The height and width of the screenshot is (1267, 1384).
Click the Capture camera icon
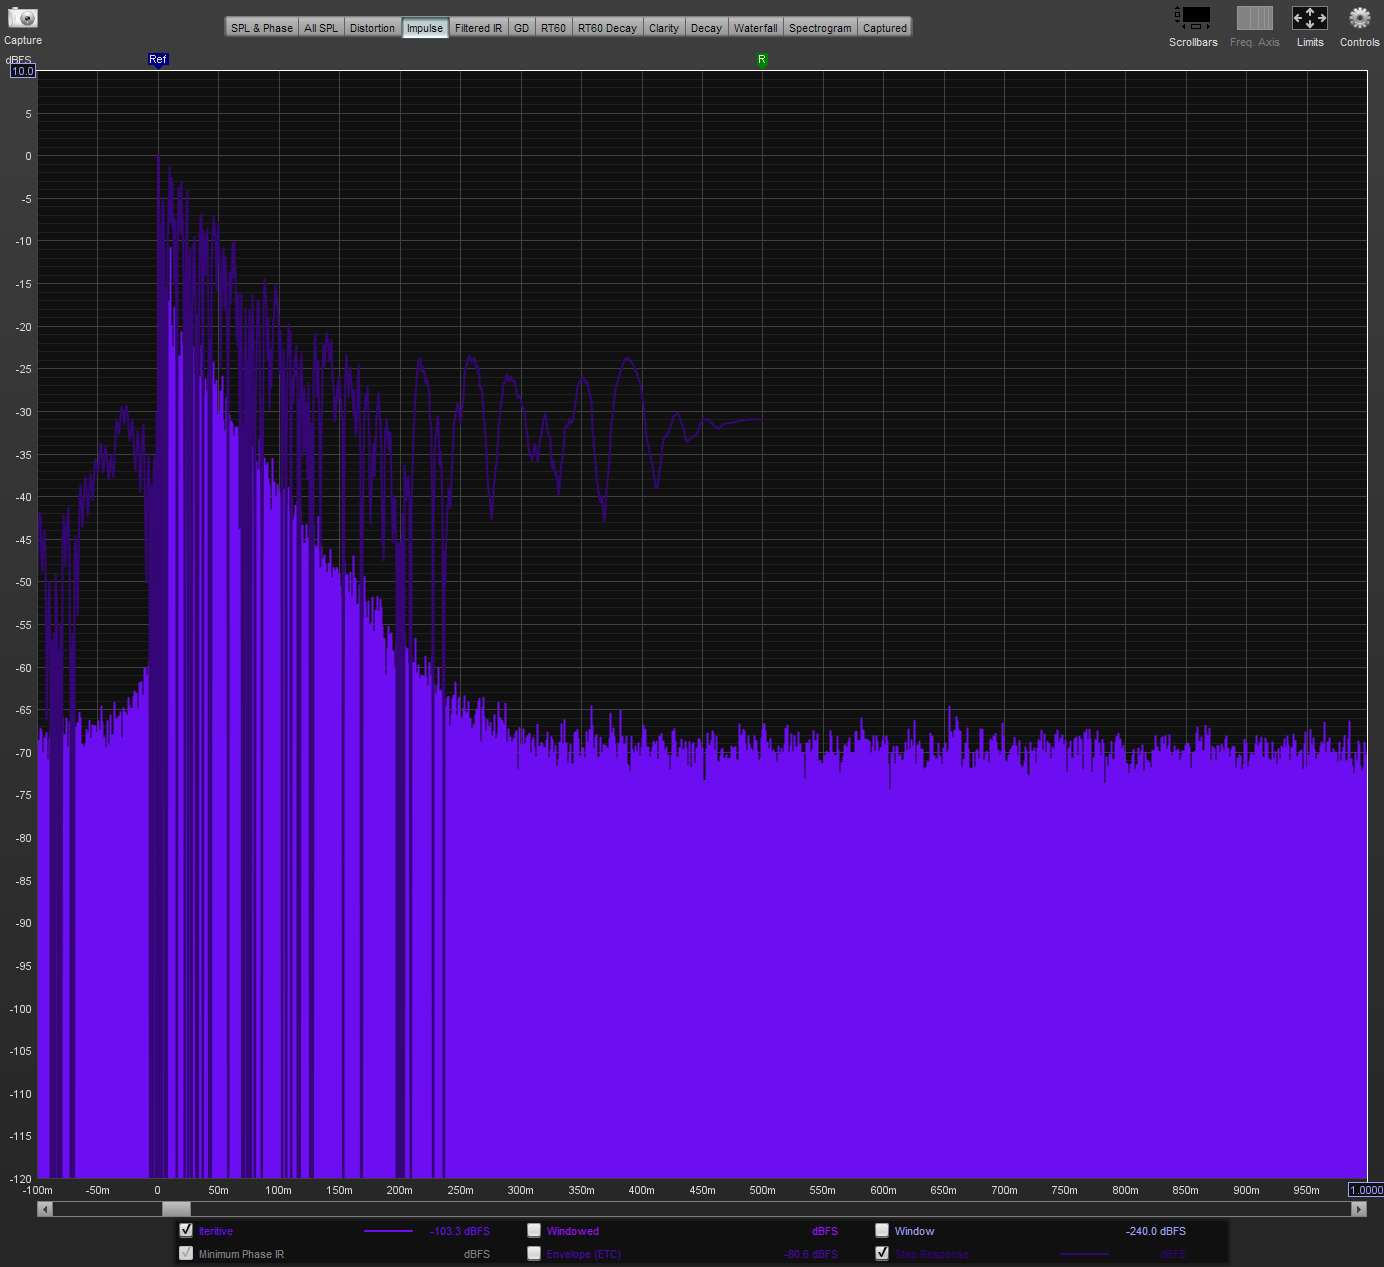pos(22,18)
